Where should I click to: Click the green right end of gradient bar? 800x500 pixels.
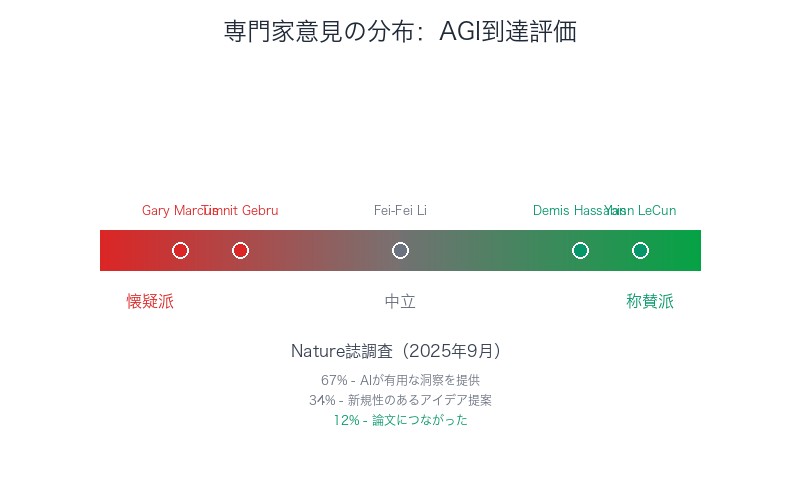pyautogui.click(x=688, y=250)
